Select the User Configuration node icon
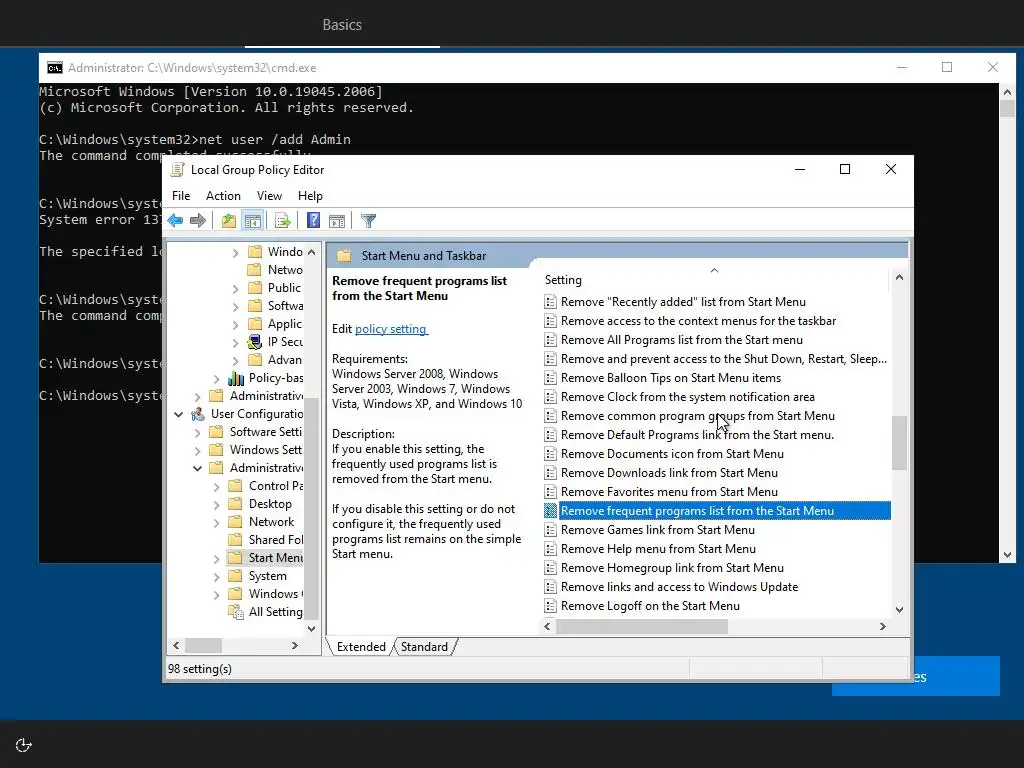The image size is (1024, 768). pos(198,414)
